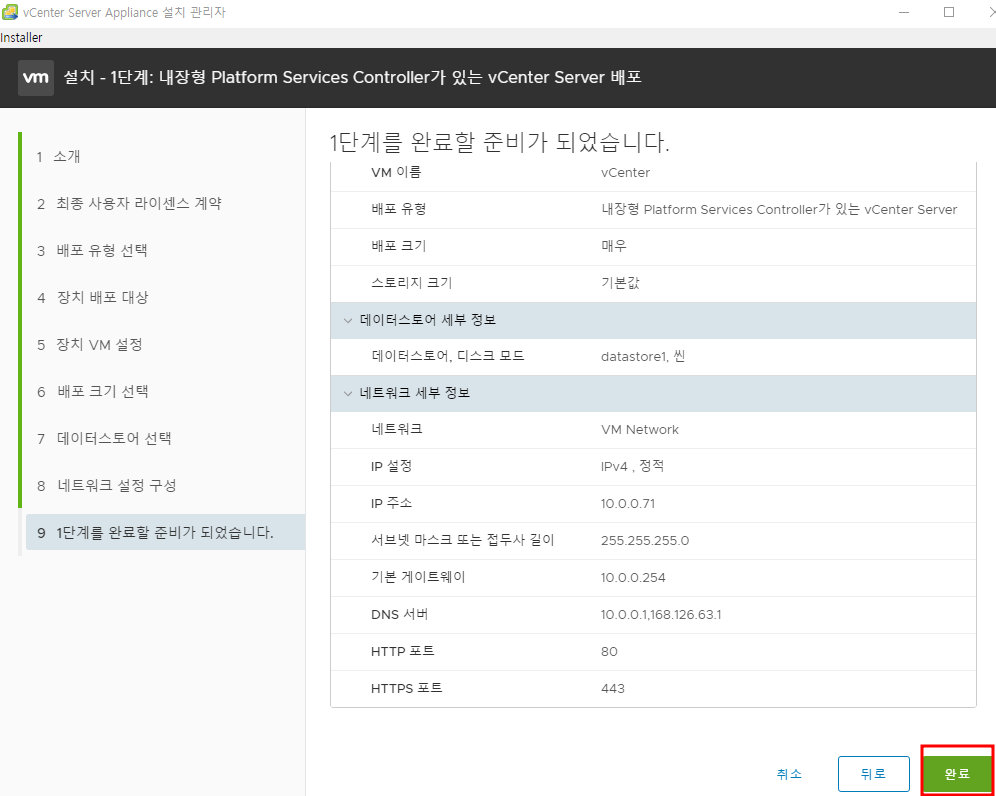The image size is (996, 796).
Task: Select step 3 배포 유형 선택
Action: pos(92,250)
